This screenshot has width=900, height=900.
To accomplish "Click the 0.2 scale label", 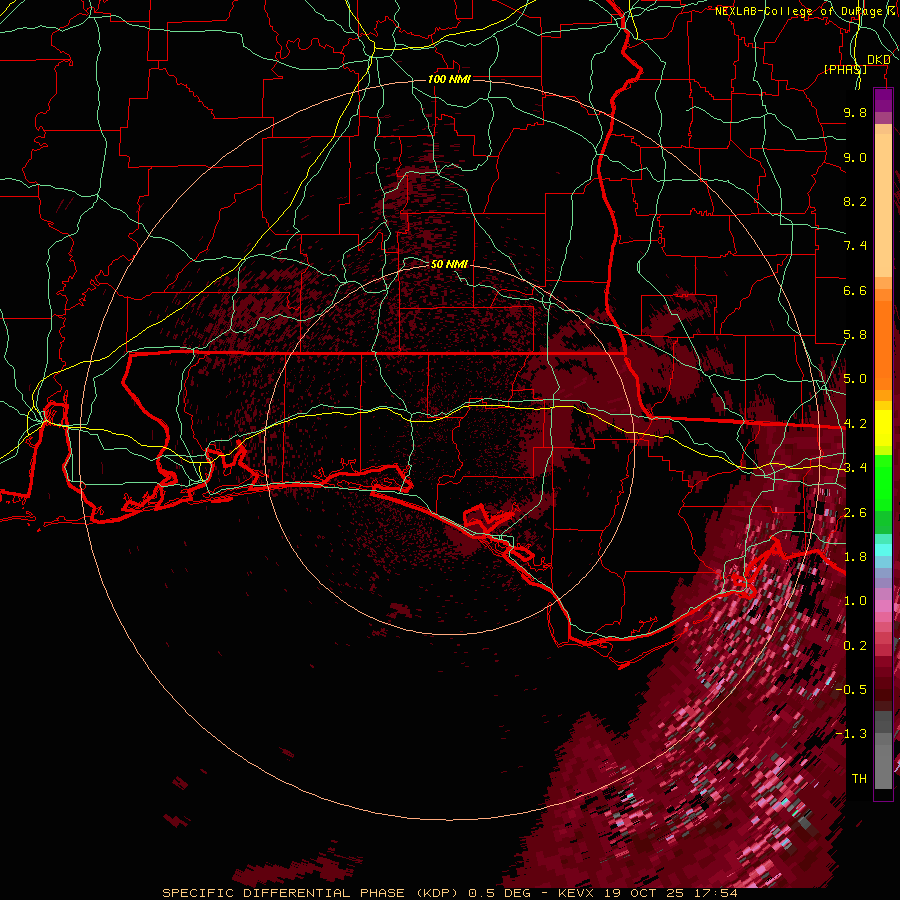I will click(x=855, y=646).
